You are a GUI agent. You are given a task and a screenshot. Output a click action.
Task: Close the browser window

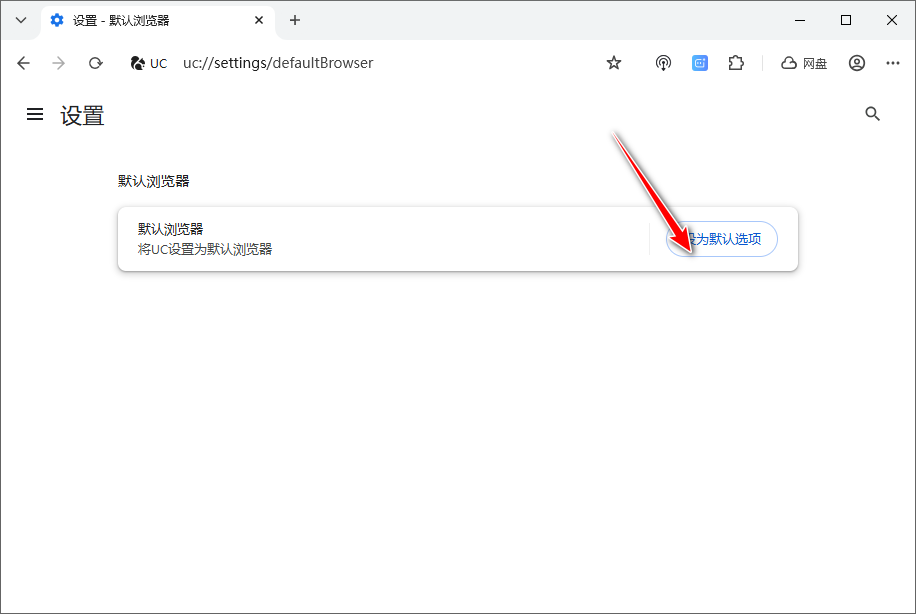[891, 20]
